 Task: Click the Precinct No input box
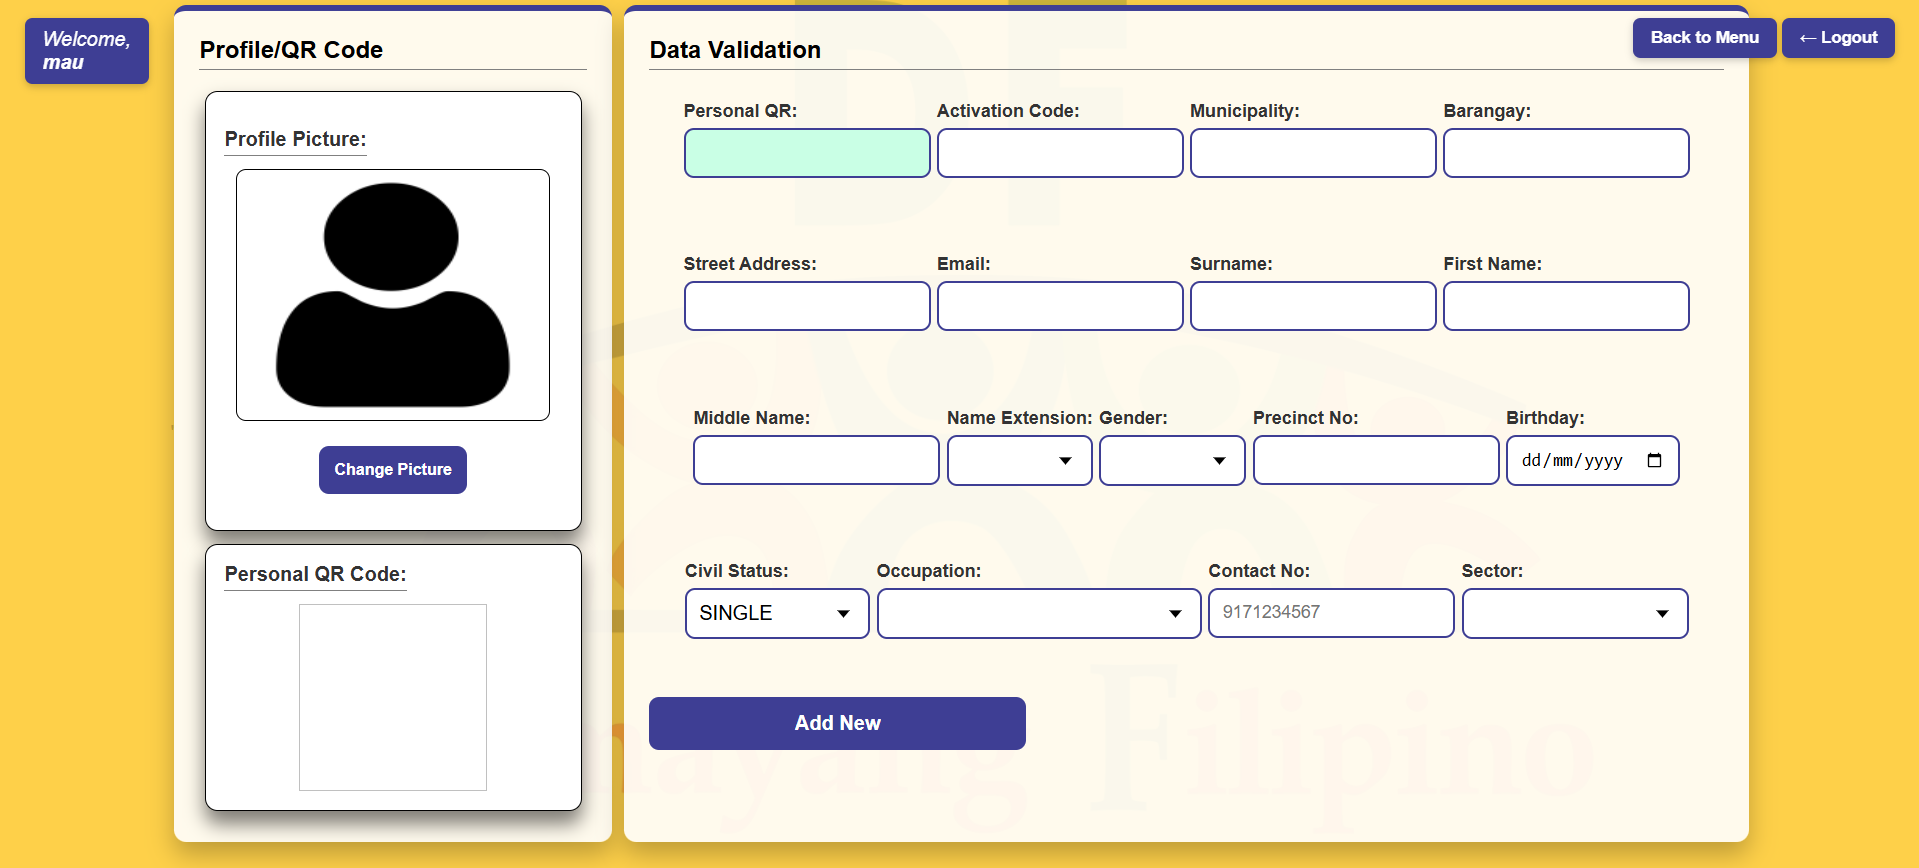1375,461
